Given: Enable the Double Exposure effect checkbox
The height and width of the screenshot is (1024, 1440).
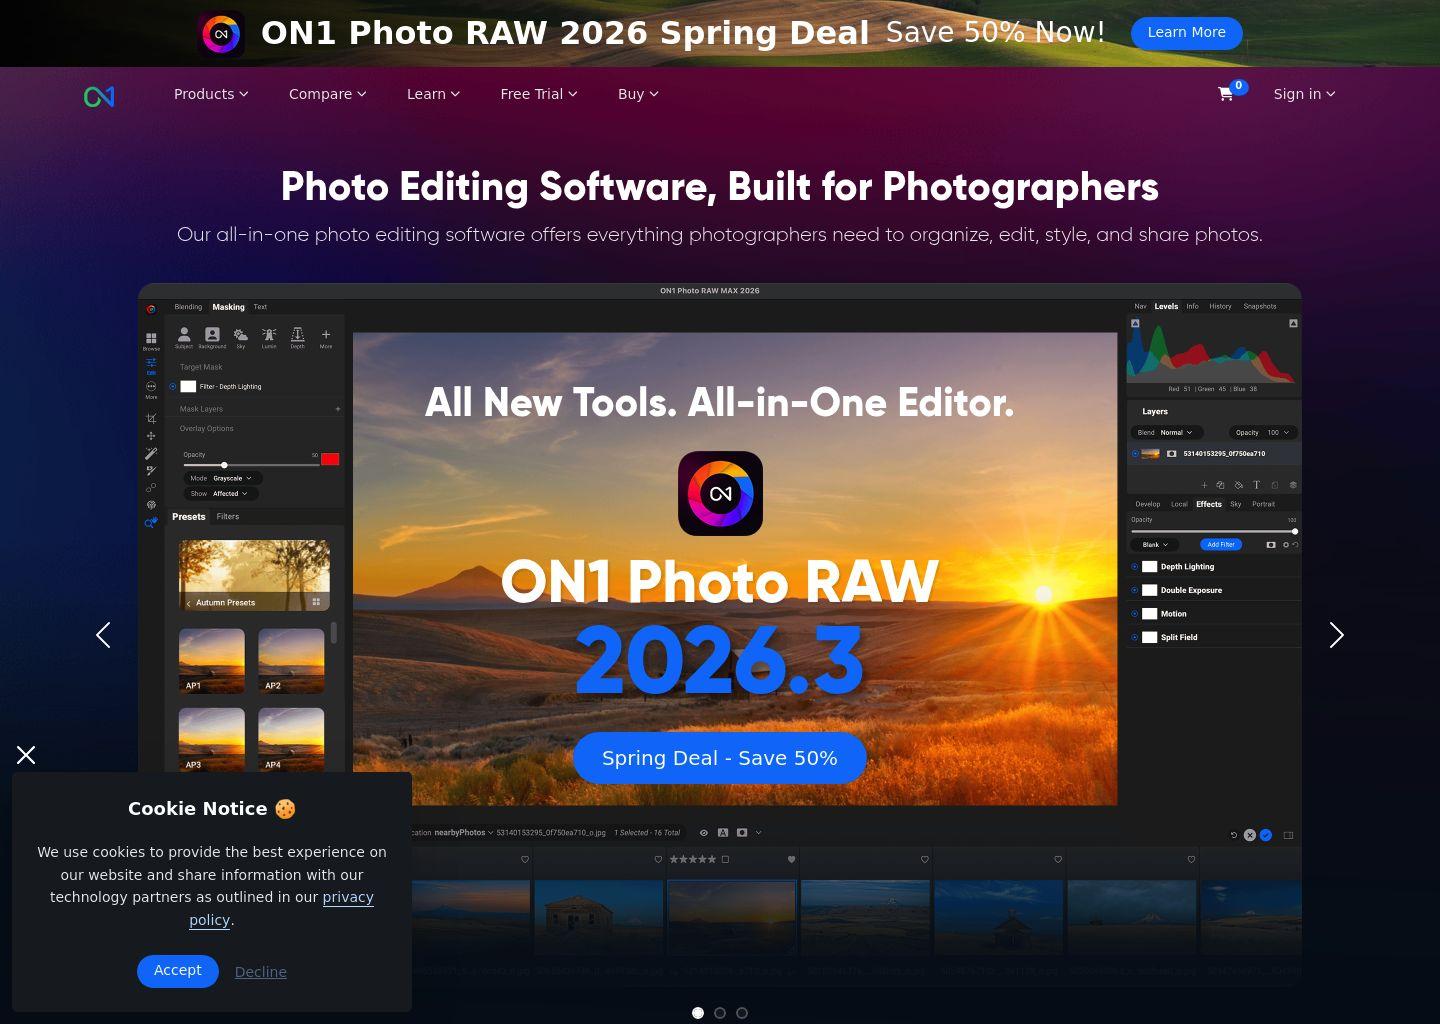Looking at the screenshot, I should click(x=1149, y=590).
